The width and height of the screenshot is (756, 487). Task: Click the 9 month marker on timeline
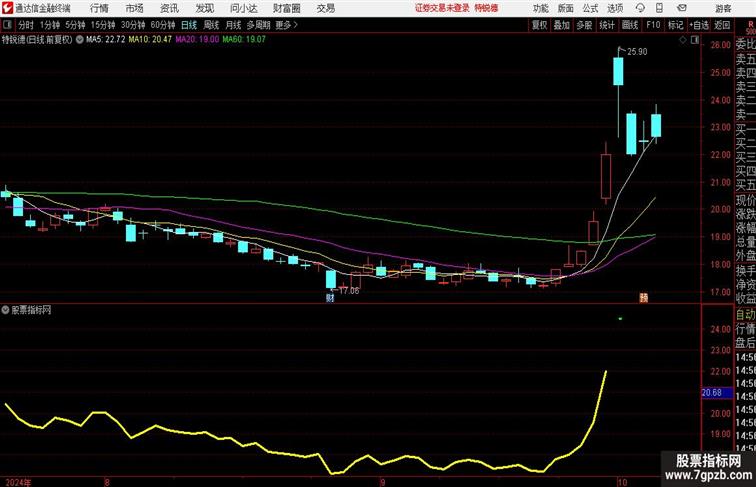(x=382, y=482)
